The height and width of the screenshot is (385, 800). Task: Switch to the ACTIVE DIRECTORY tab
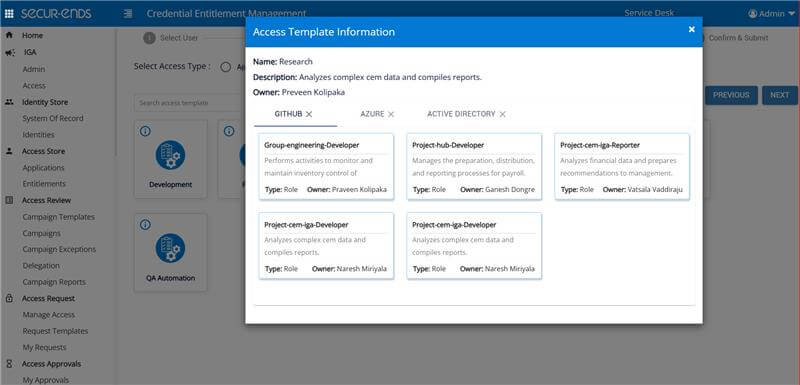point(461,114)
